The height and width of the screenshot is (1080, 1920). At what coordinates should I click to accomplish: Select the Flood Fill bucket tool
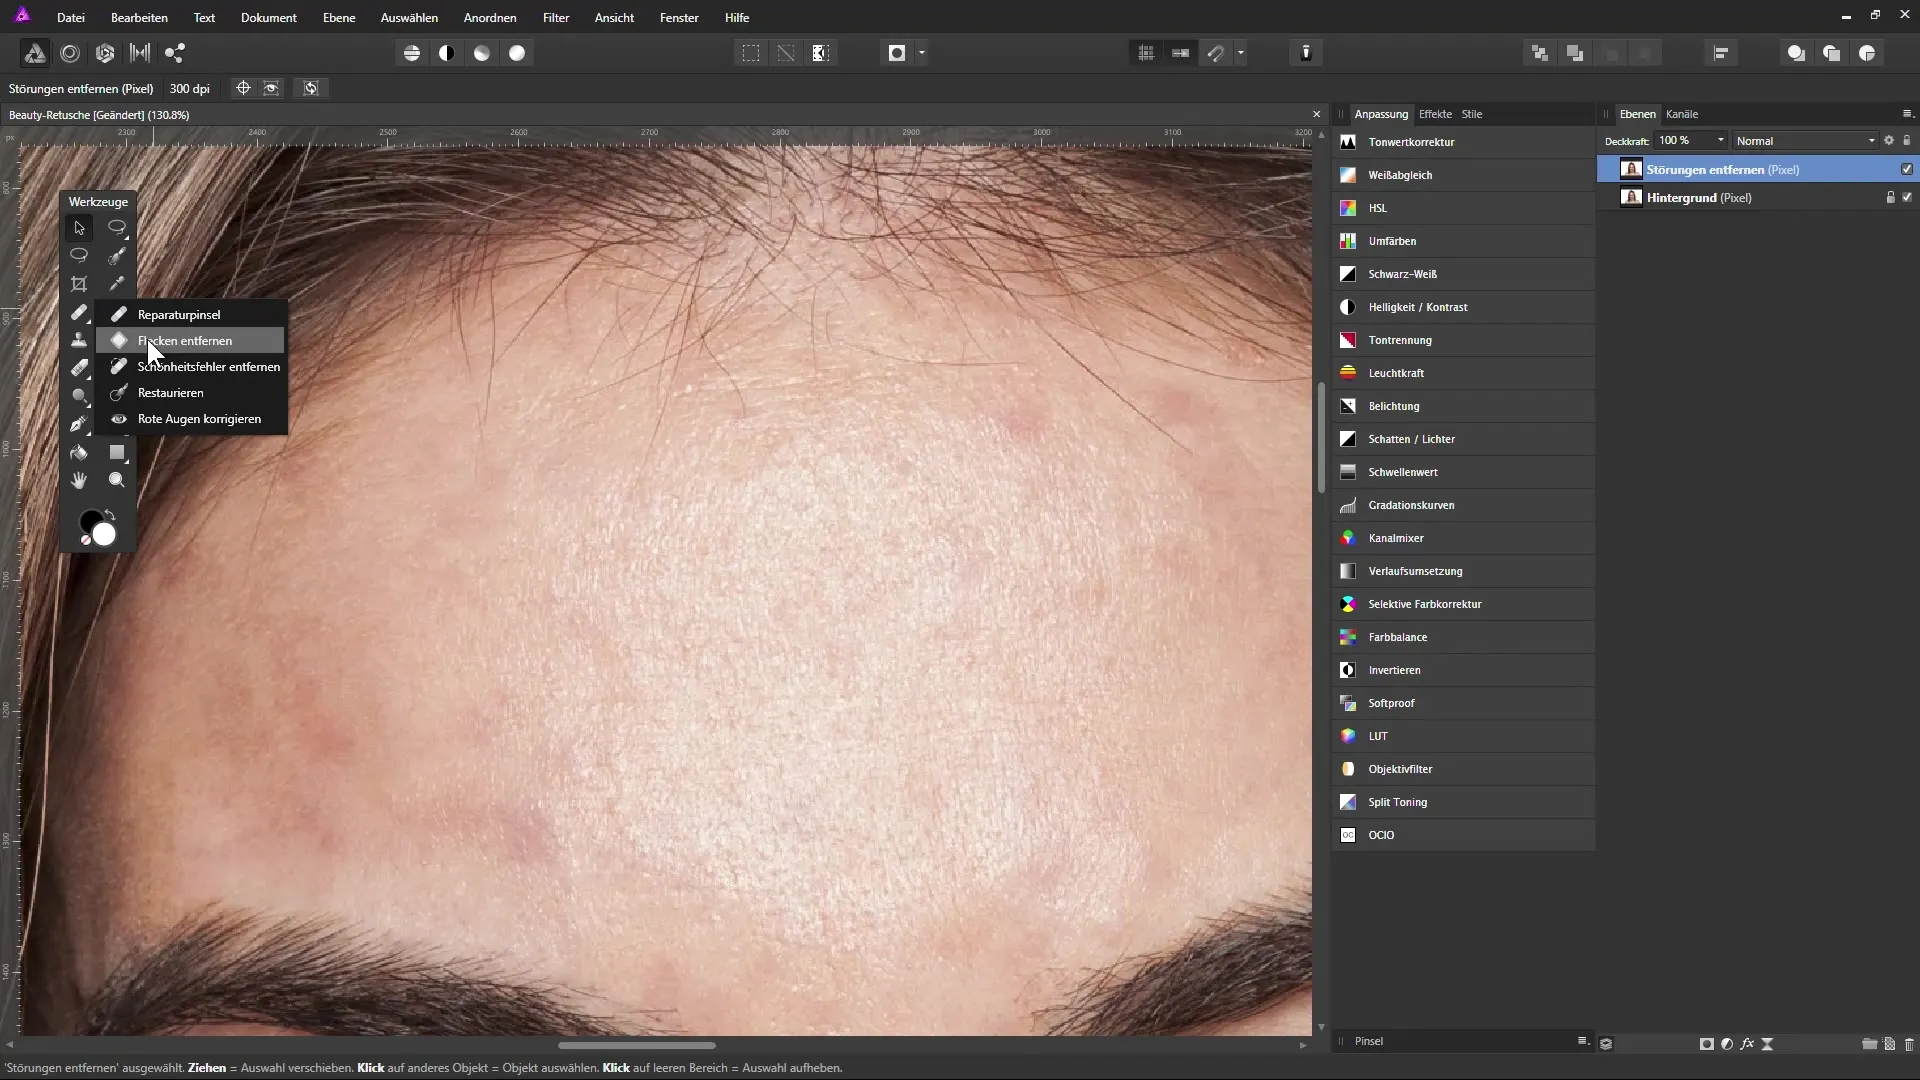79,452
